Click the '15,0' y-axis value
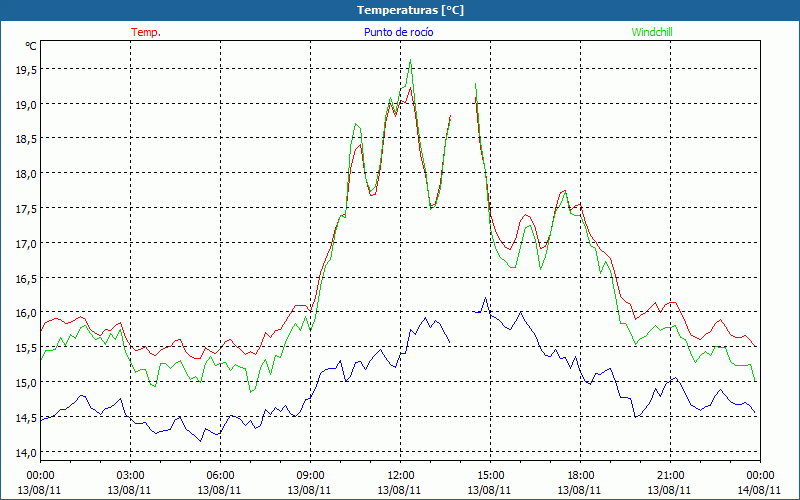Image resolution: width=800 pixels, height=500 pixels. (x=26, y=383)
